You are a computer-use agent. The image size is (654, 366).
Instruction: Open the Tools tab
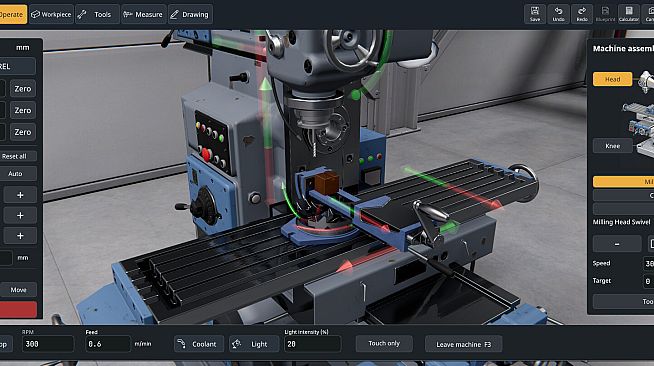(97, 15)
